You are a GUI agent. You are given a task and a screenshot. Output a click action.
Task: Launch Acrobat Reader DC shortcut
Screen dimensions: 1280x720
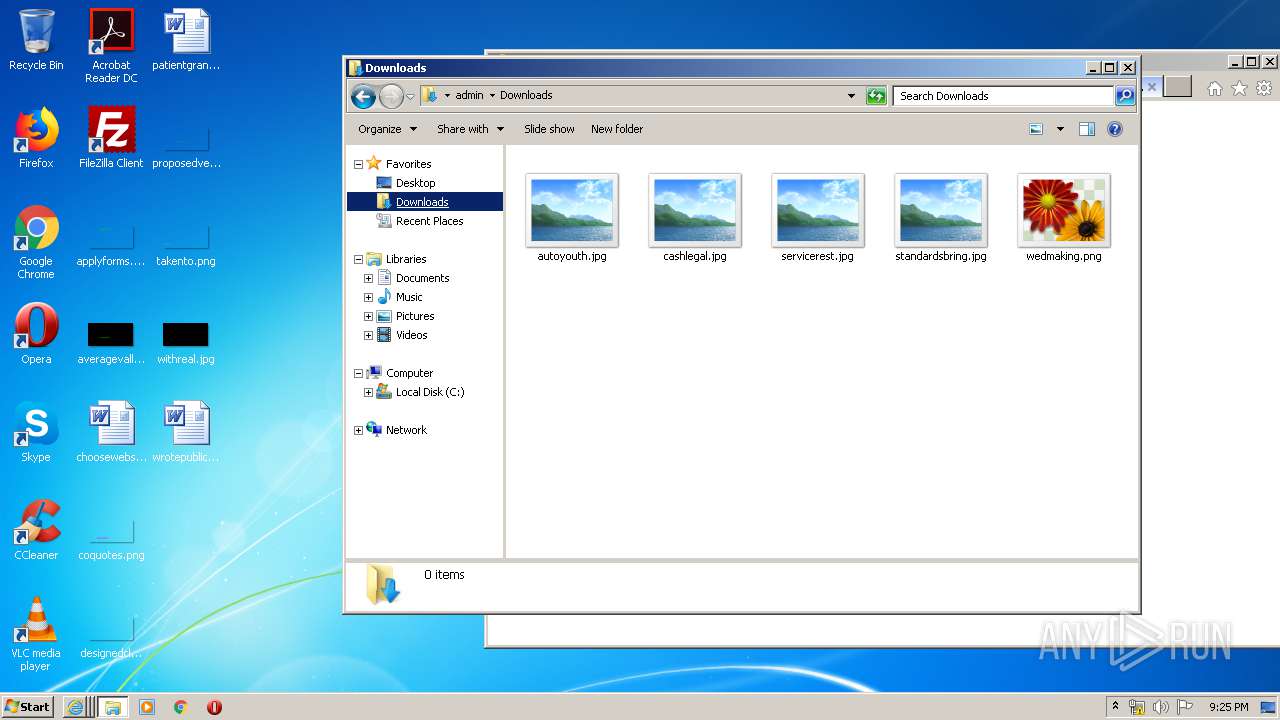[x=111, y=46]
